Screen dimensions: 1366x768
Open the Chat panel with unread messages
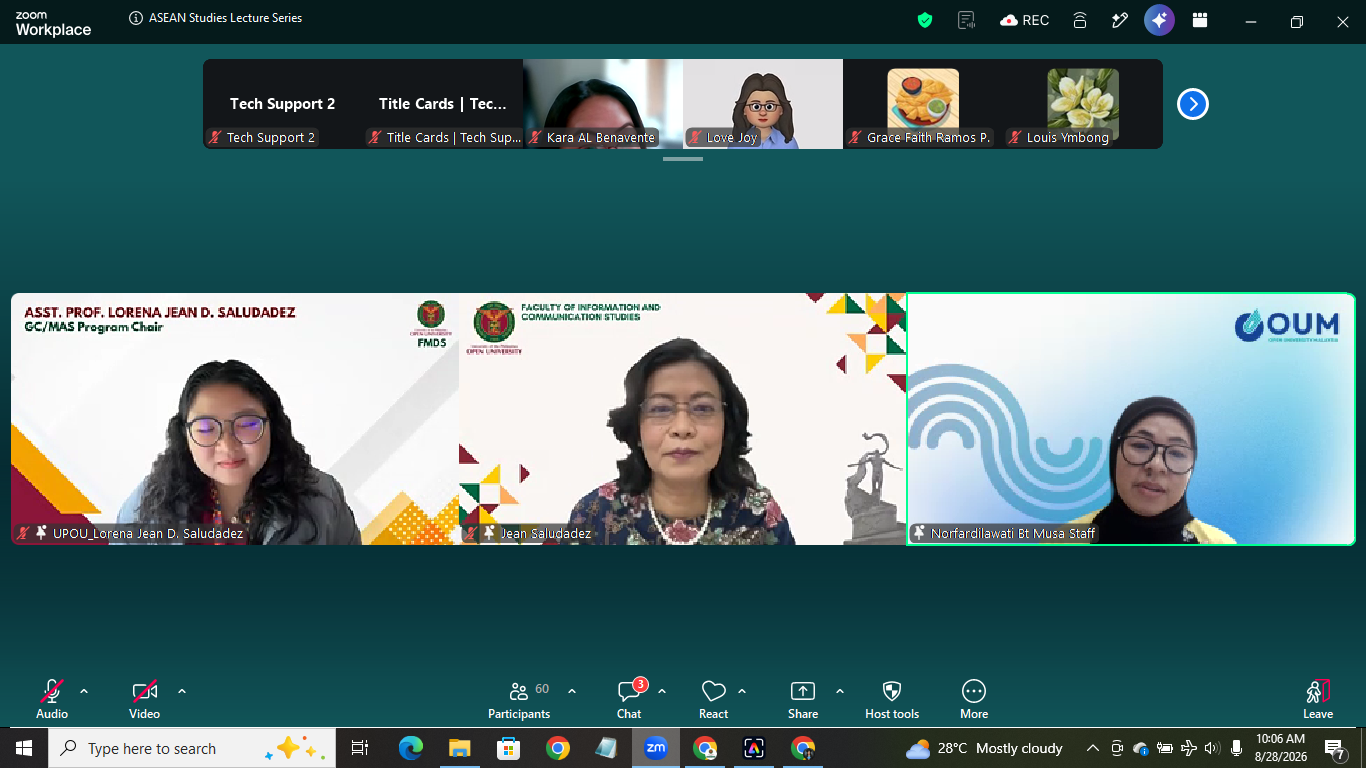(630, 699)
